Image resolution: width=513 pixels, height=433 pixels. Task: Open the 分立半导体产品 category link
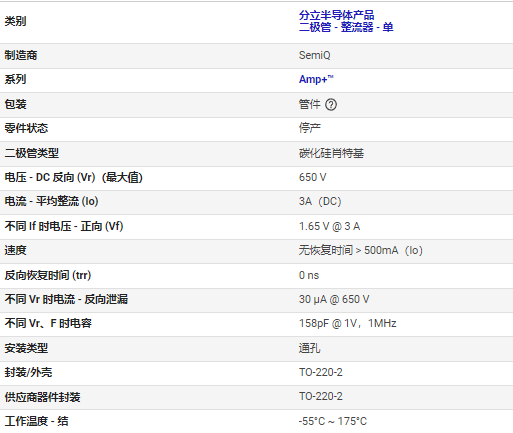tap(336, 15)
